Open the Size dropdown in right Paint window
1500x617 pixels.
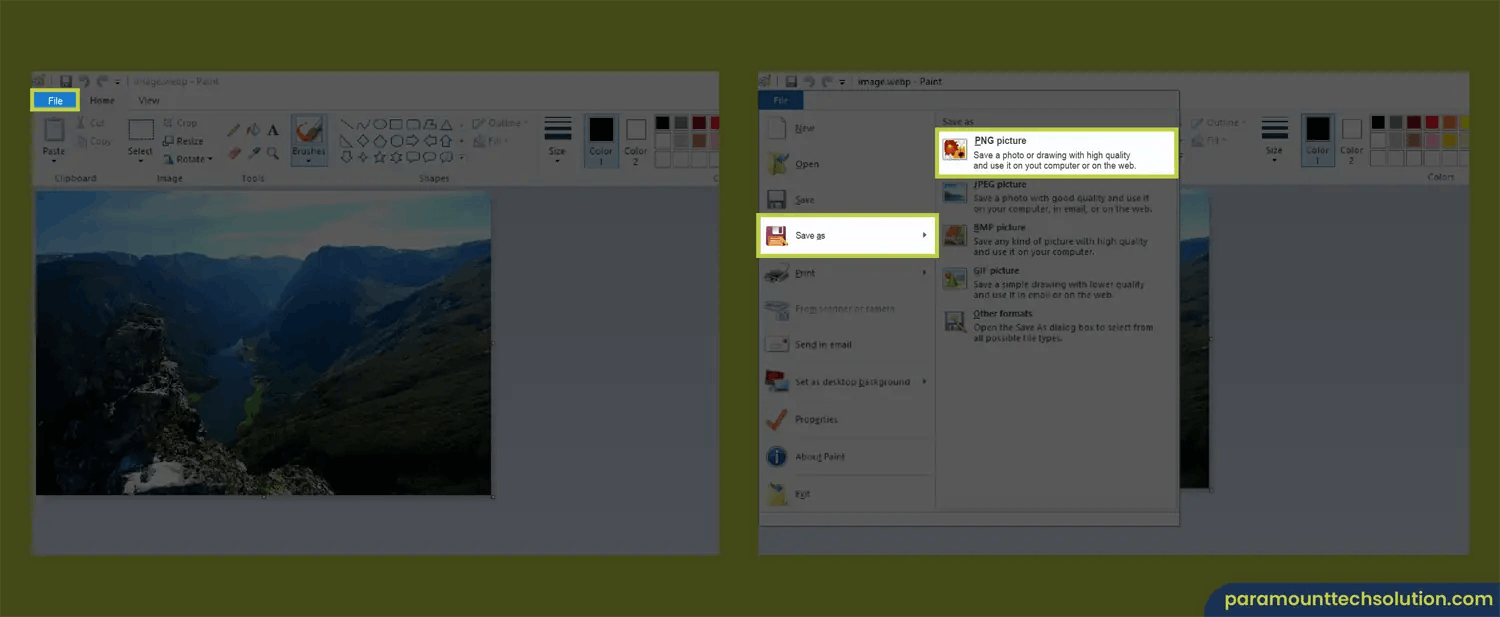[x=1274, y=140]
